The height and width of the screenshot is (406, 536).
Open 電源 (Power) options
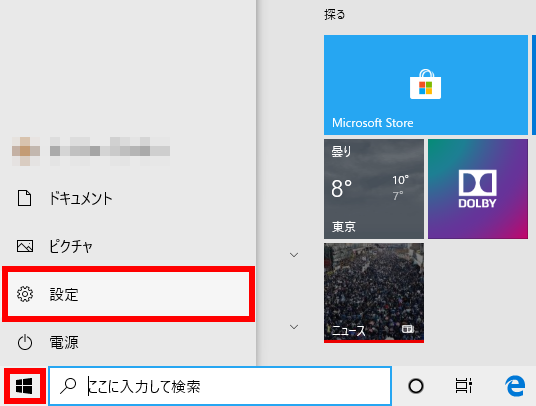coord(129,342)
